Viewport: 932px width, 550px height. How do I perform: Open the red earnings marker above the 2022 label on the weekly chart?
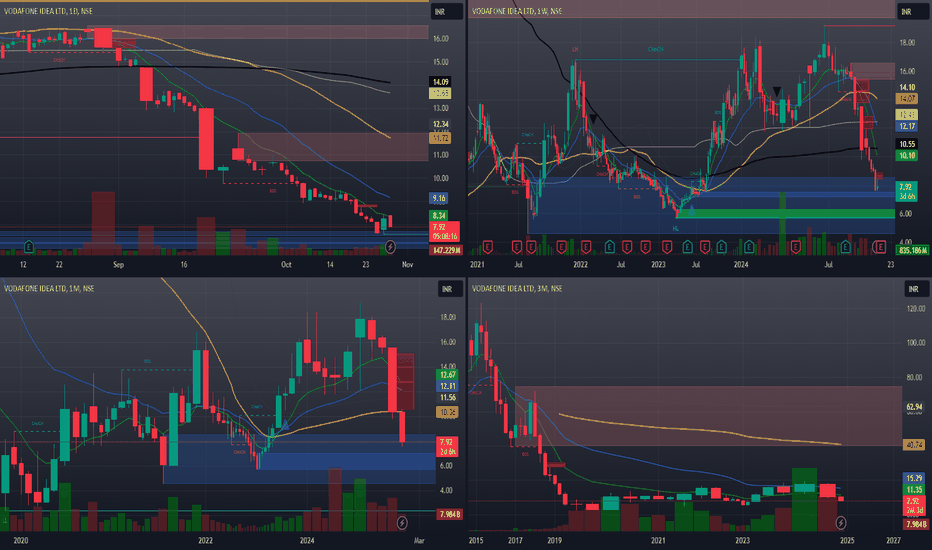[x=586, y=246]
